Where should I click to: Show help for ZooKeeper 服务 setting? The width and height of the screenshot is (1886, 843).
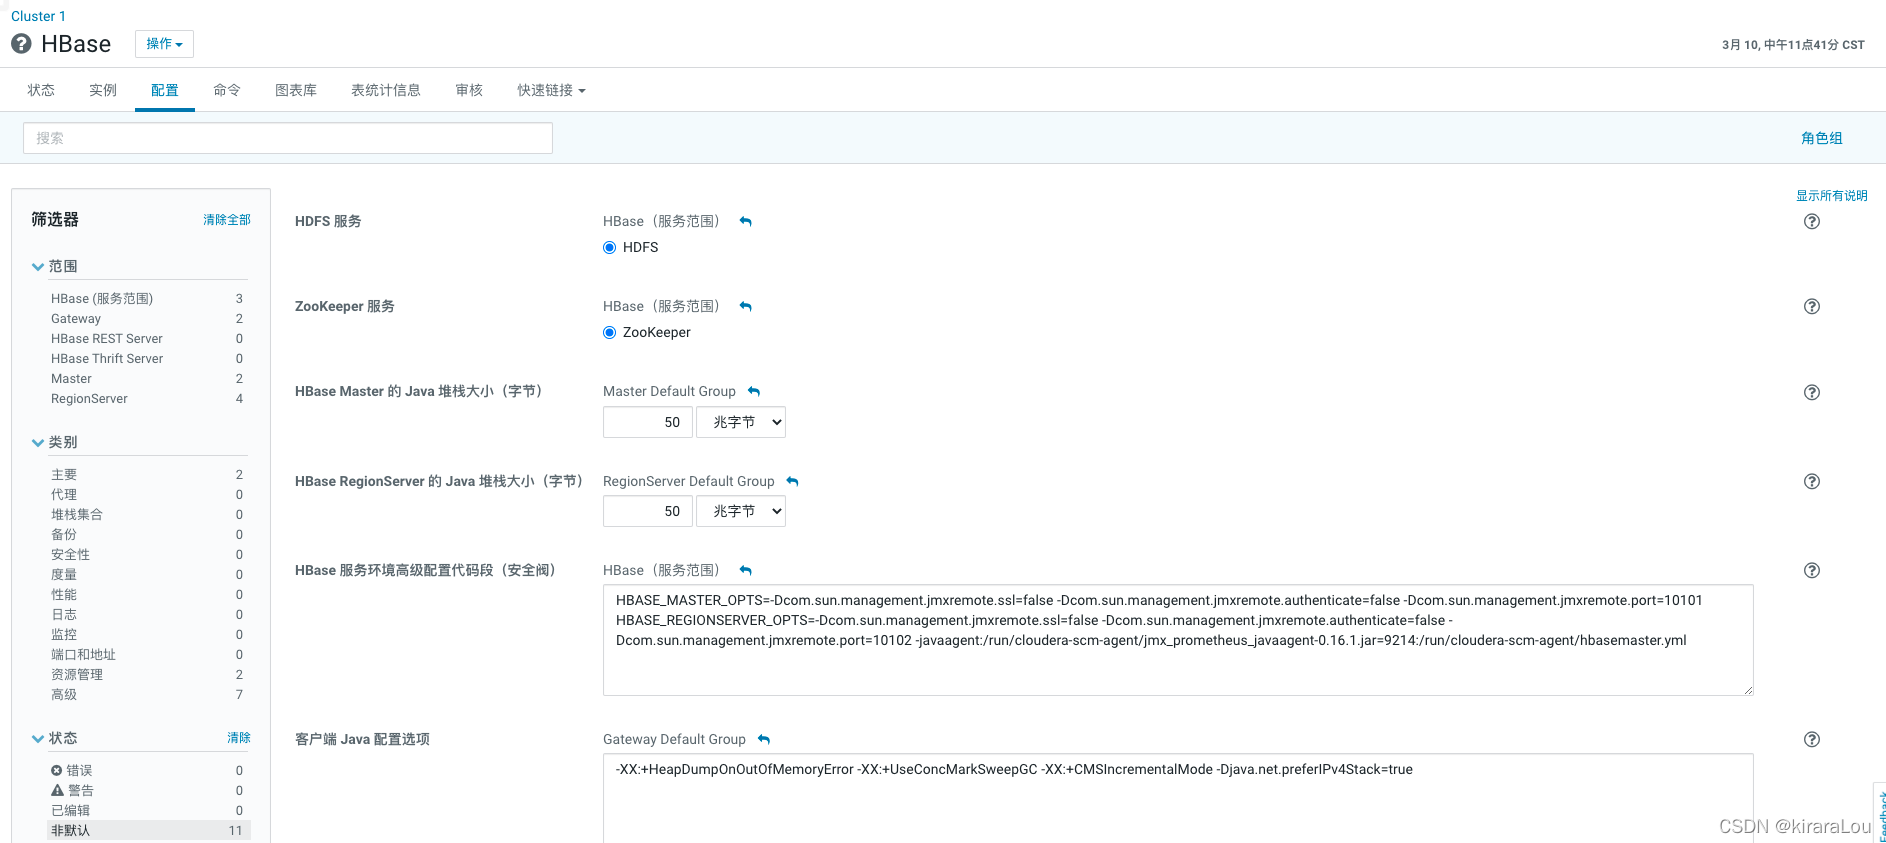pyautogui.click(x=1811, y=307)
